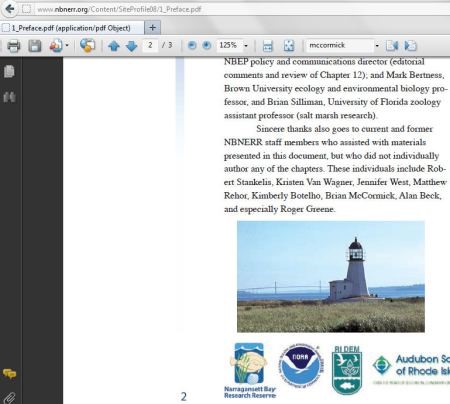The width and height of the screenshot is (450, 404).
Task: Click the collaborate/share globe icon
Action: 87,45
